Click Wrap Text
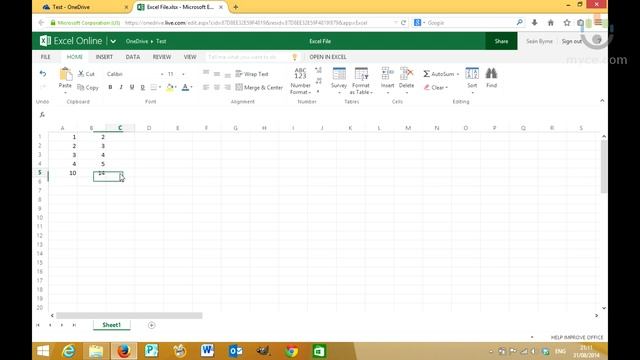This screenshot has height=360, width=640. (x=252, y=74)
